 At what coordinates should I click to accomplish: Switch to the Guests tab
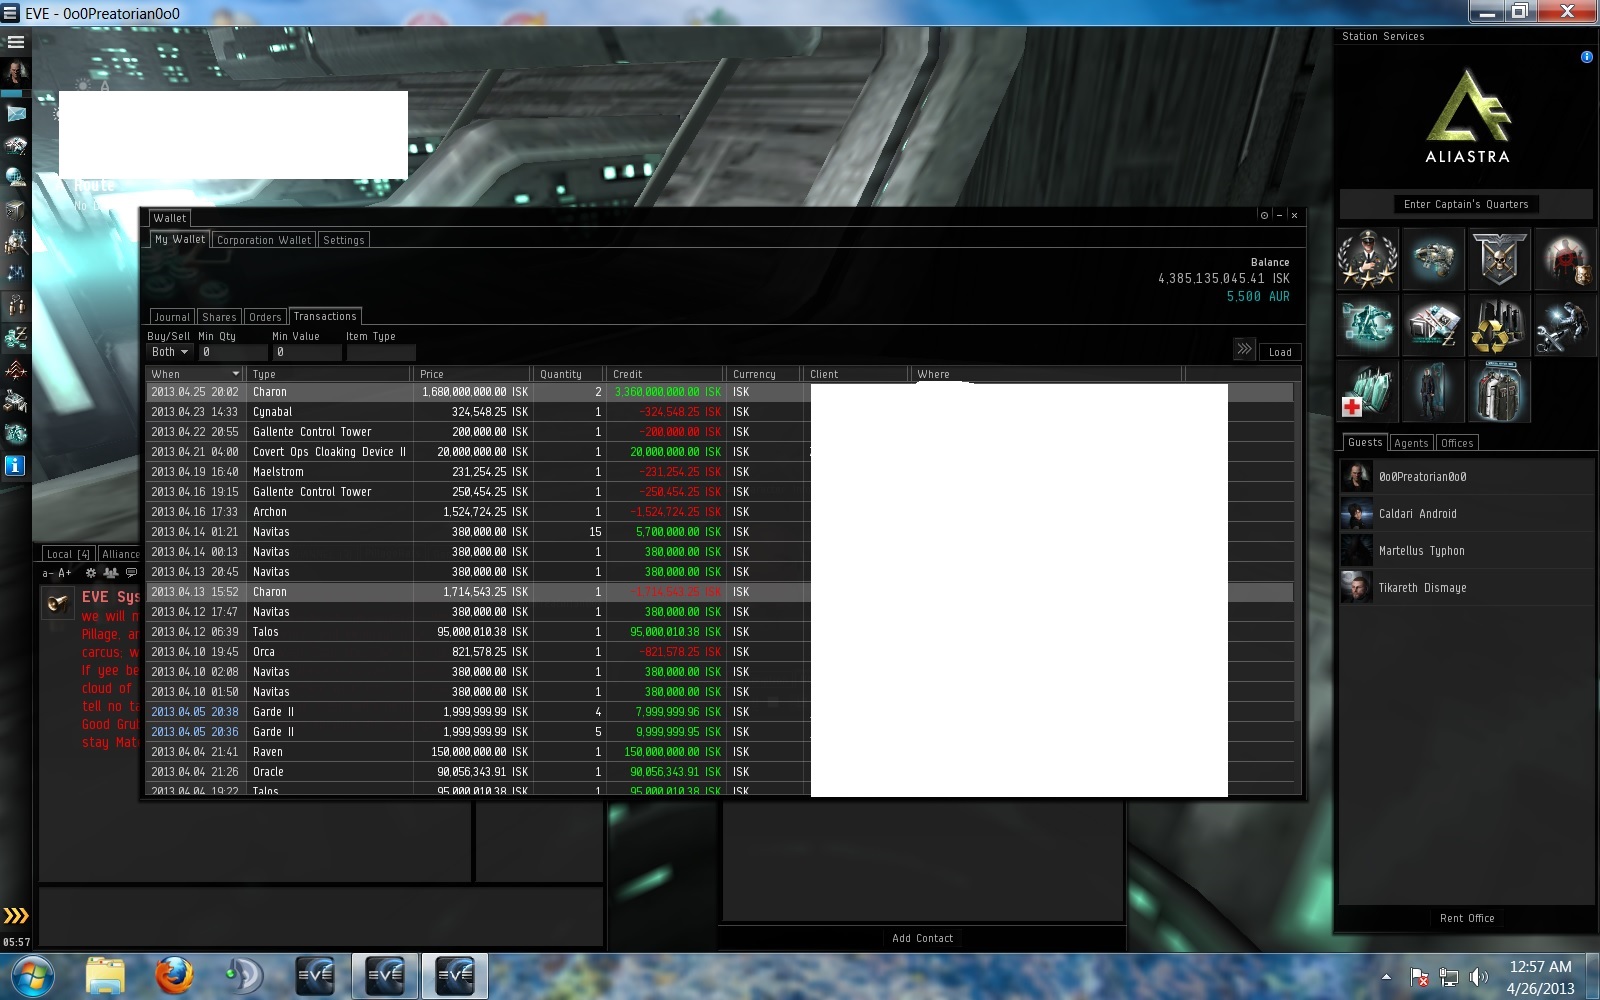pyautogui.click(x=1364, y=442)
